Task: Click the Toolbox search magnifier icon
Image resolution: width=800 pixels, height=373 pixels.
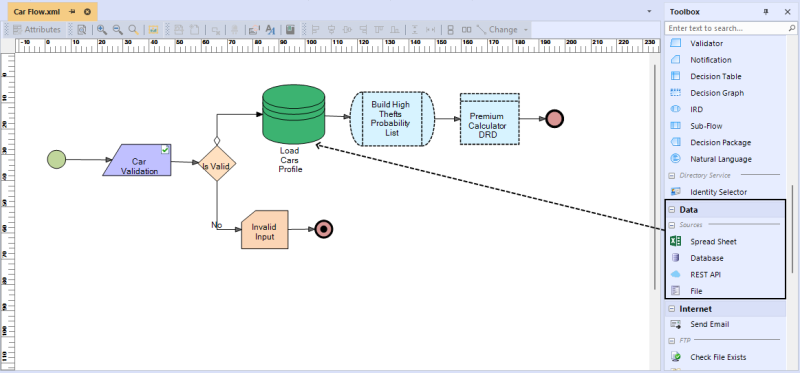Action: pyautogui.click(x=791, y=28)
